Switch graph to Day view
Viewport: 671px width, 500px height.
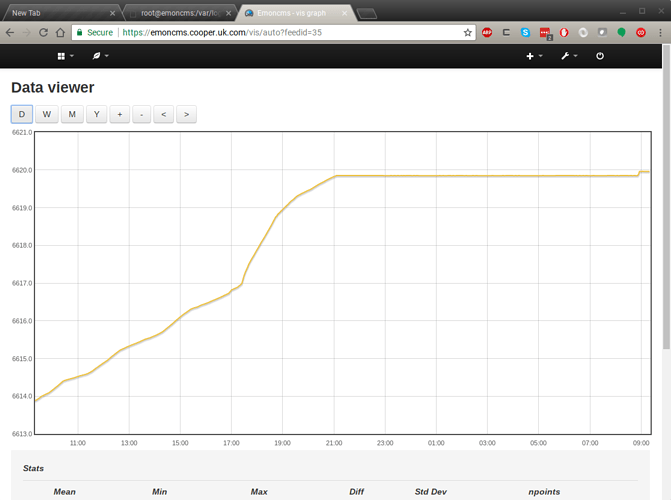tap(21, 114)
